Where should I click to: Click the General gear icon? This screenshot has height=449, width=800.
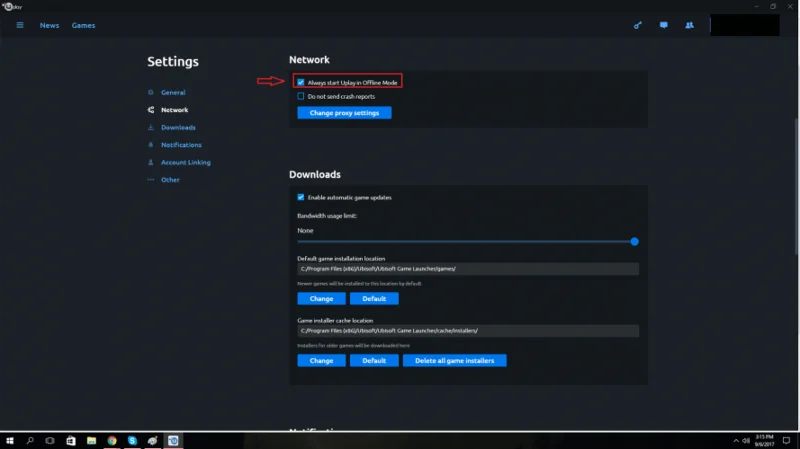151,92
